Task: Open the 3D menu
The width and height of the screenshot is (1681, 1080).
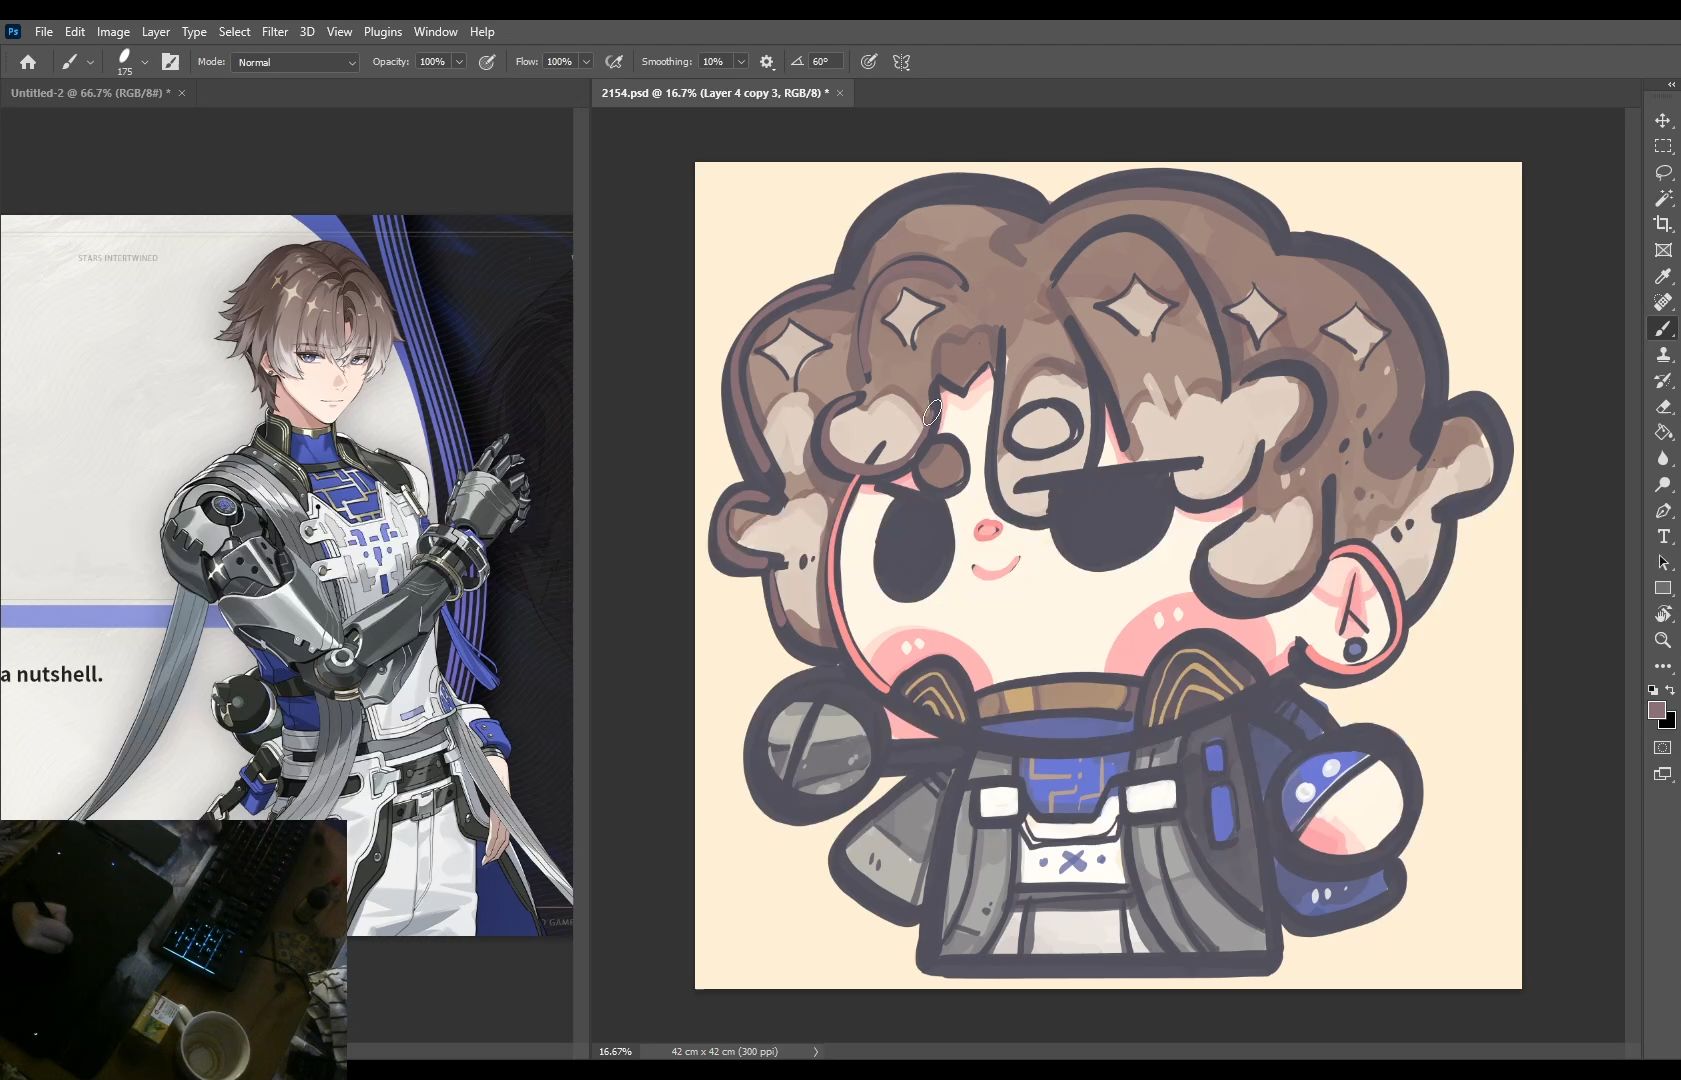Action: pos(307,32)
